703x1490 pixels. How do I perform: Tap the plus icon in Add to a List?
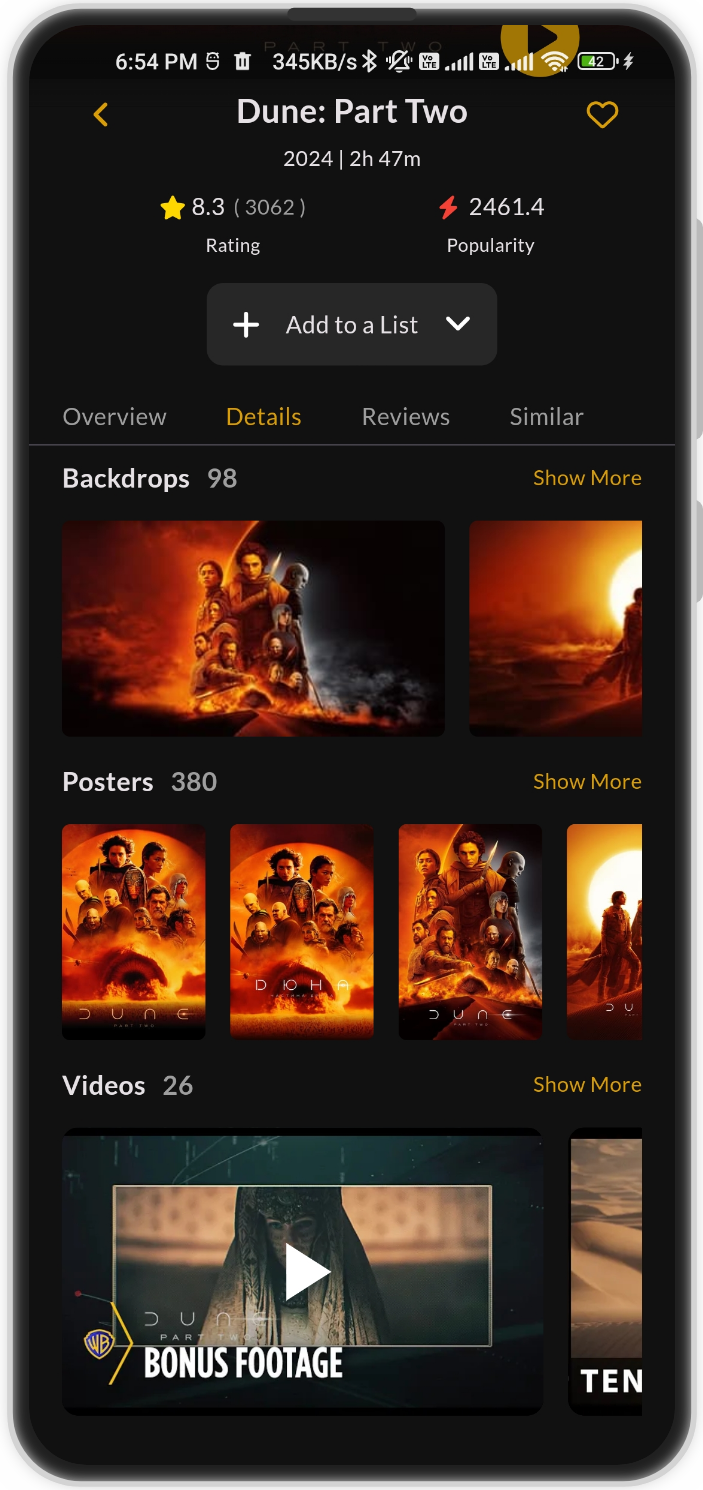[x=246, y=325]
